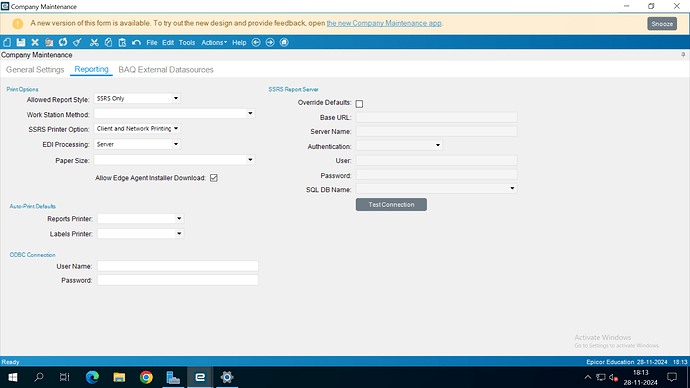Expand Authentication dropdown
This screenshot has height=388, width=690.
coord(437,145)
